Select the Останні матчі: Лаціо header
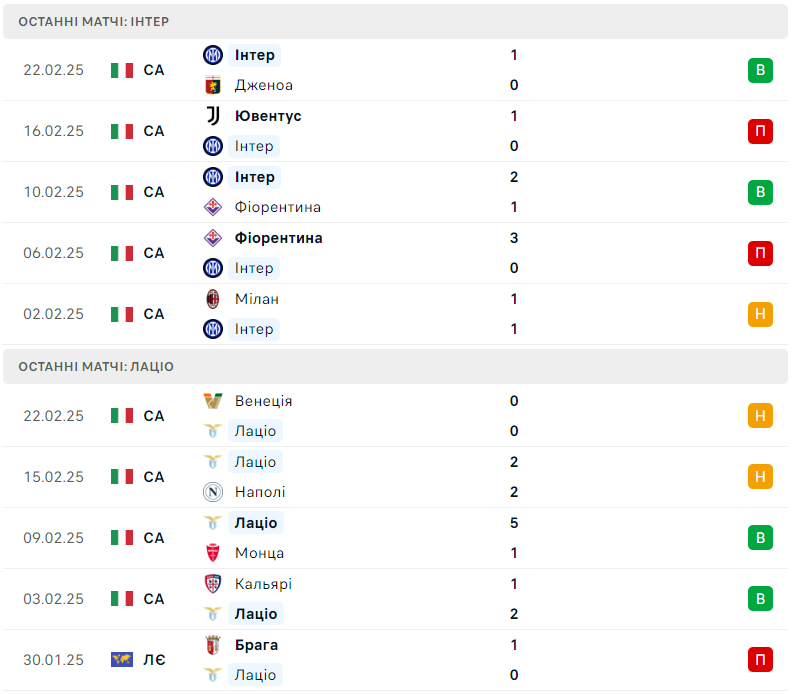The image size is (792, 694). (x=96, y=367)
